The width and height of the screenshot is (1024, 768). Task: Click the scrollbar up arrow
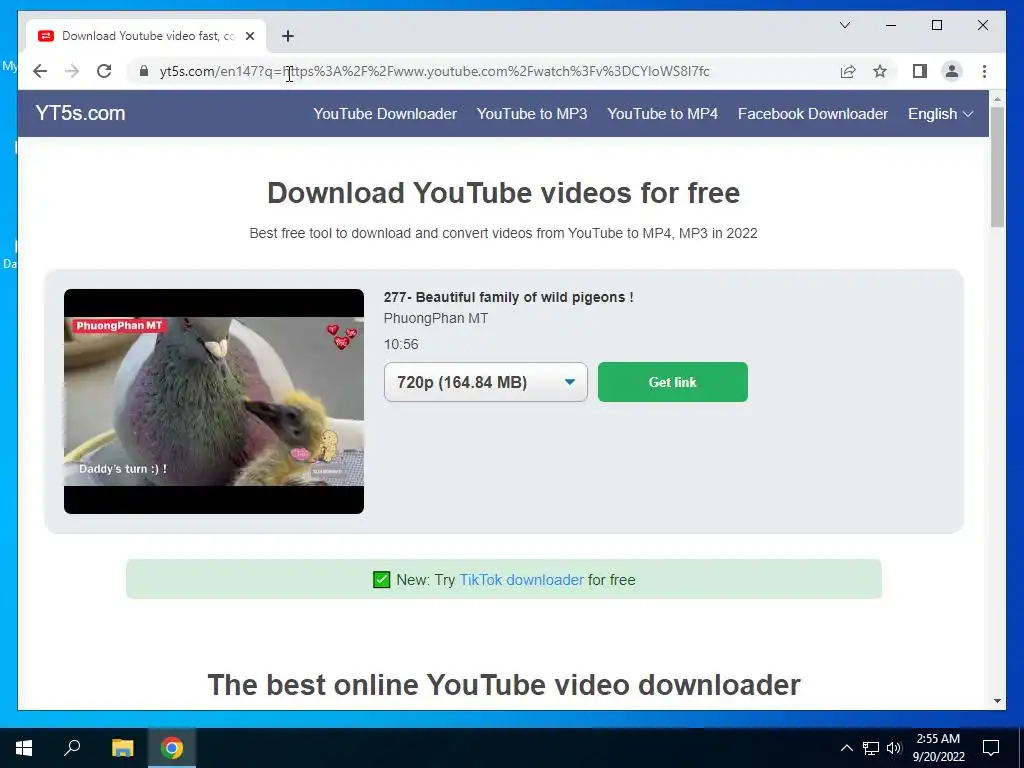pos(997,99)
